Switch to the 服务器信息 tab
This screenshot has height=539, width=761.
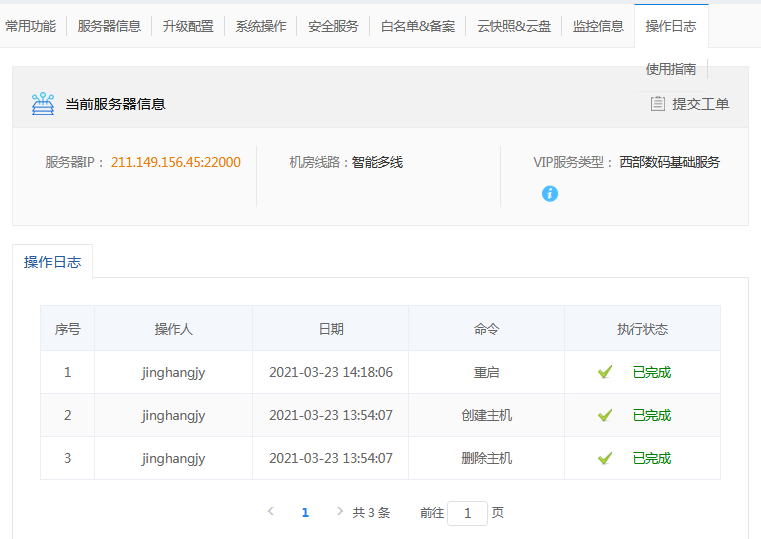(x=109, y=26)
